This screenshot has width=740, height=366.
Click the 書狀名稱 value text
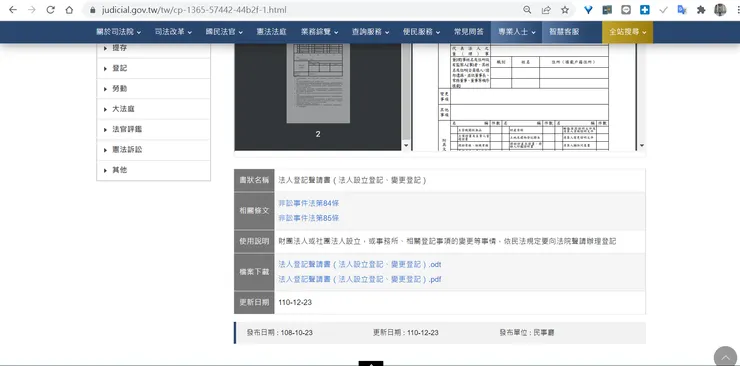point(353,180)
